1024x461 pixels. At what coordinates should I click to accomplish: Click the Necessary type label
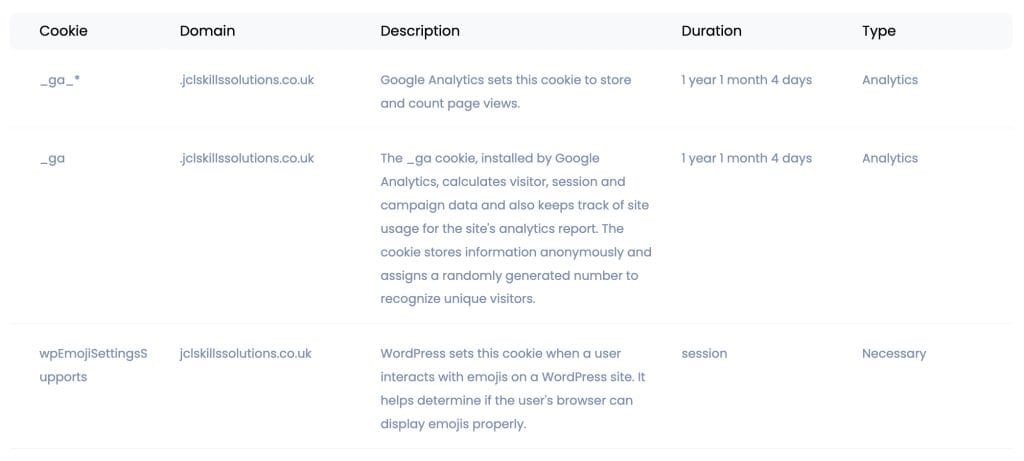(x=893, y=353)
